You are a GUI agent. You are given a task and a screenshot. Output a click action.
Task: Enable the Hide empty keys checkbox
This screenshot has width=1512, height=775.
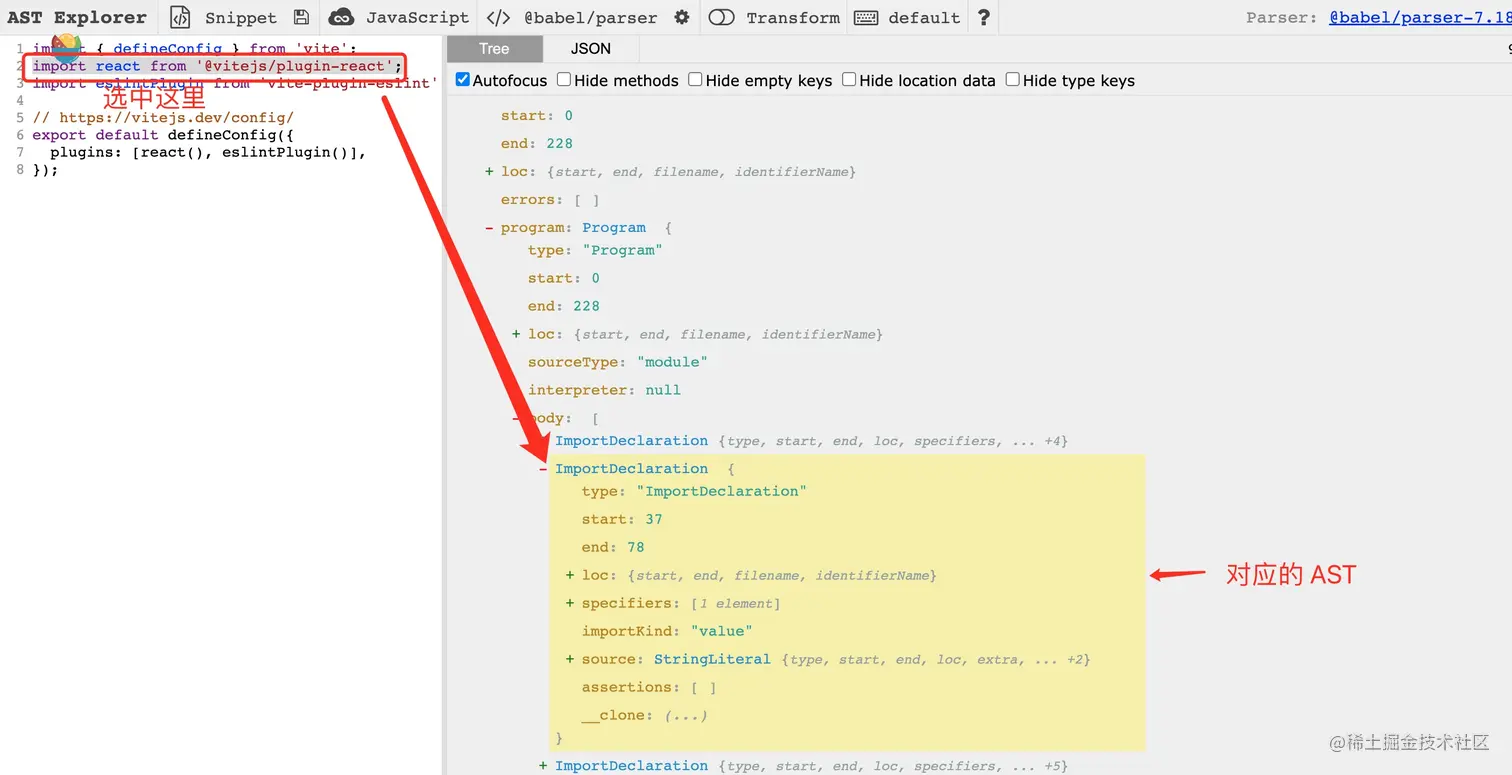[x=695, y=79]
